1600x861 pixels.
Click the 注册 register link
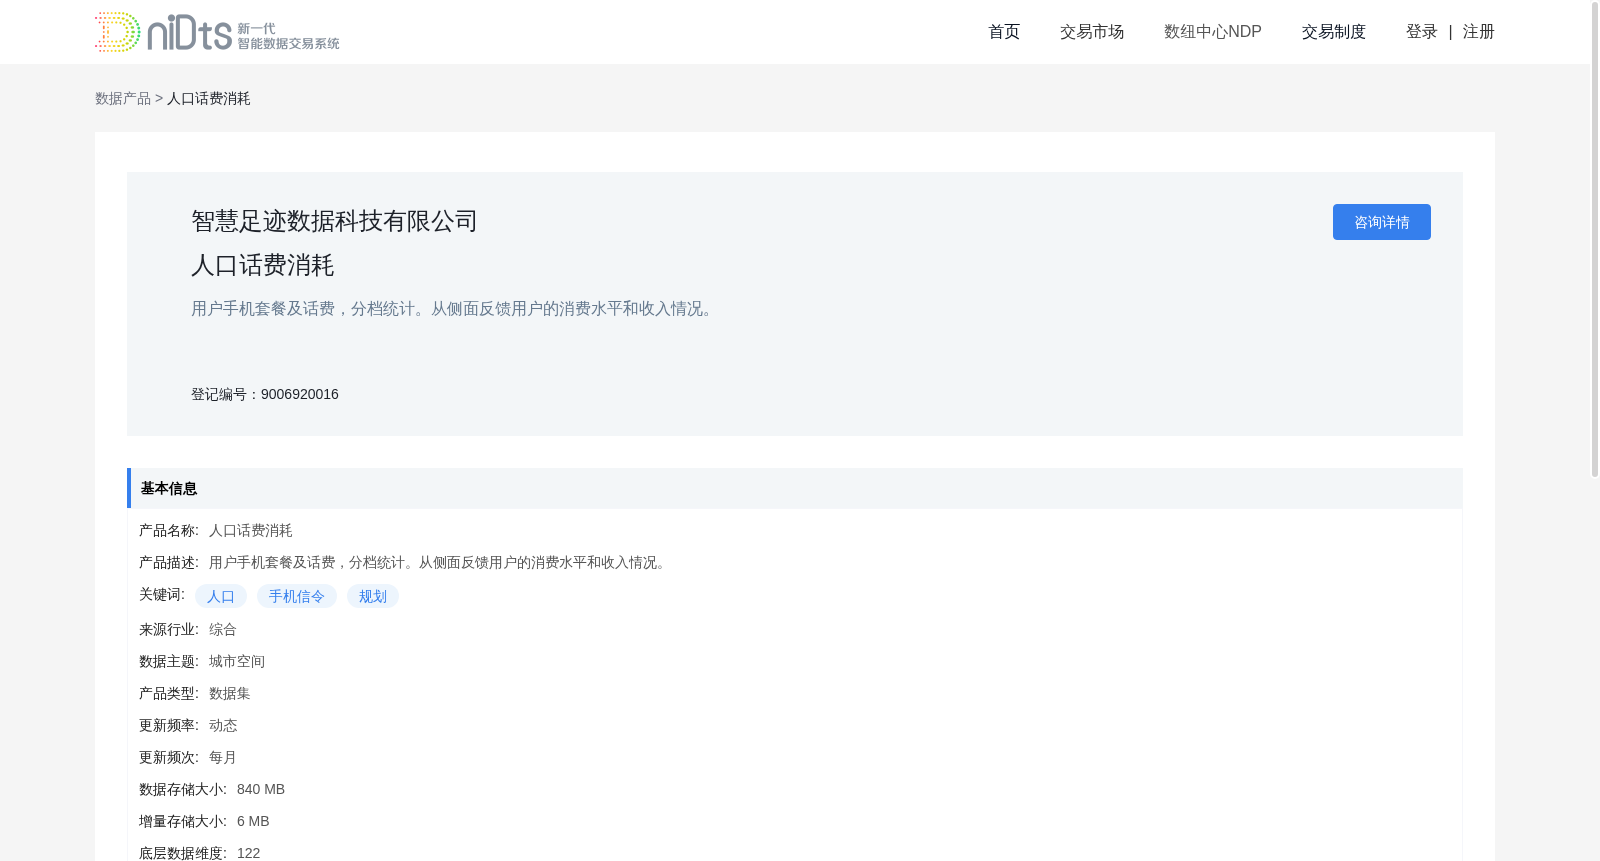click(x=1478, y=32)
